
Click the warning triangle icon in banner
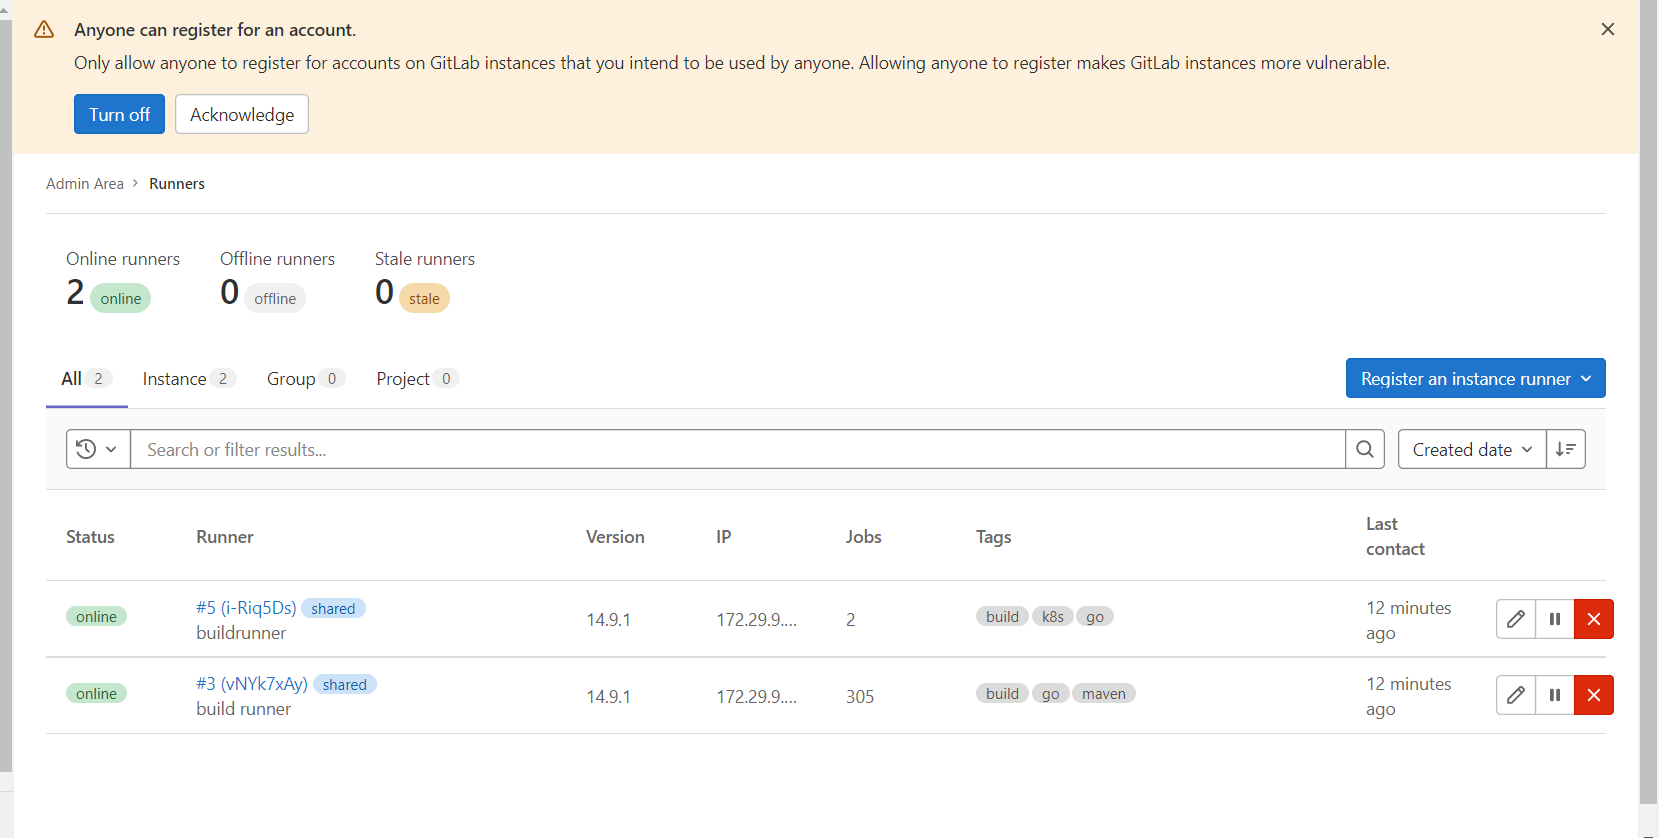pos(44,29)
